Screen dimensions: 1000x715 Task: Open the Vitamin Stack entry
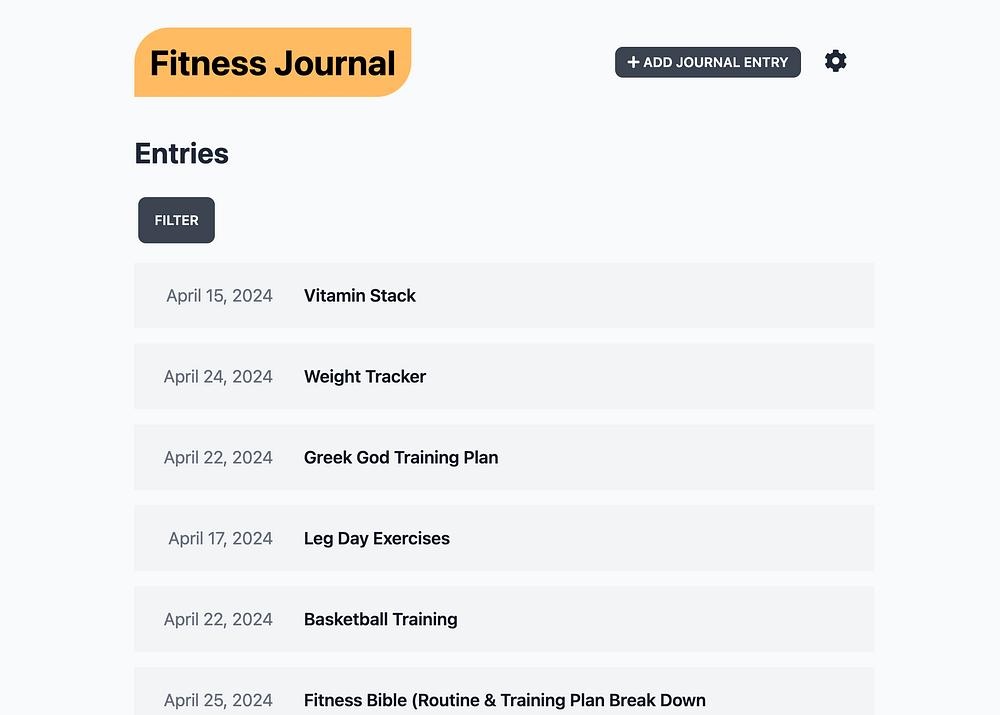pos(360,295)
